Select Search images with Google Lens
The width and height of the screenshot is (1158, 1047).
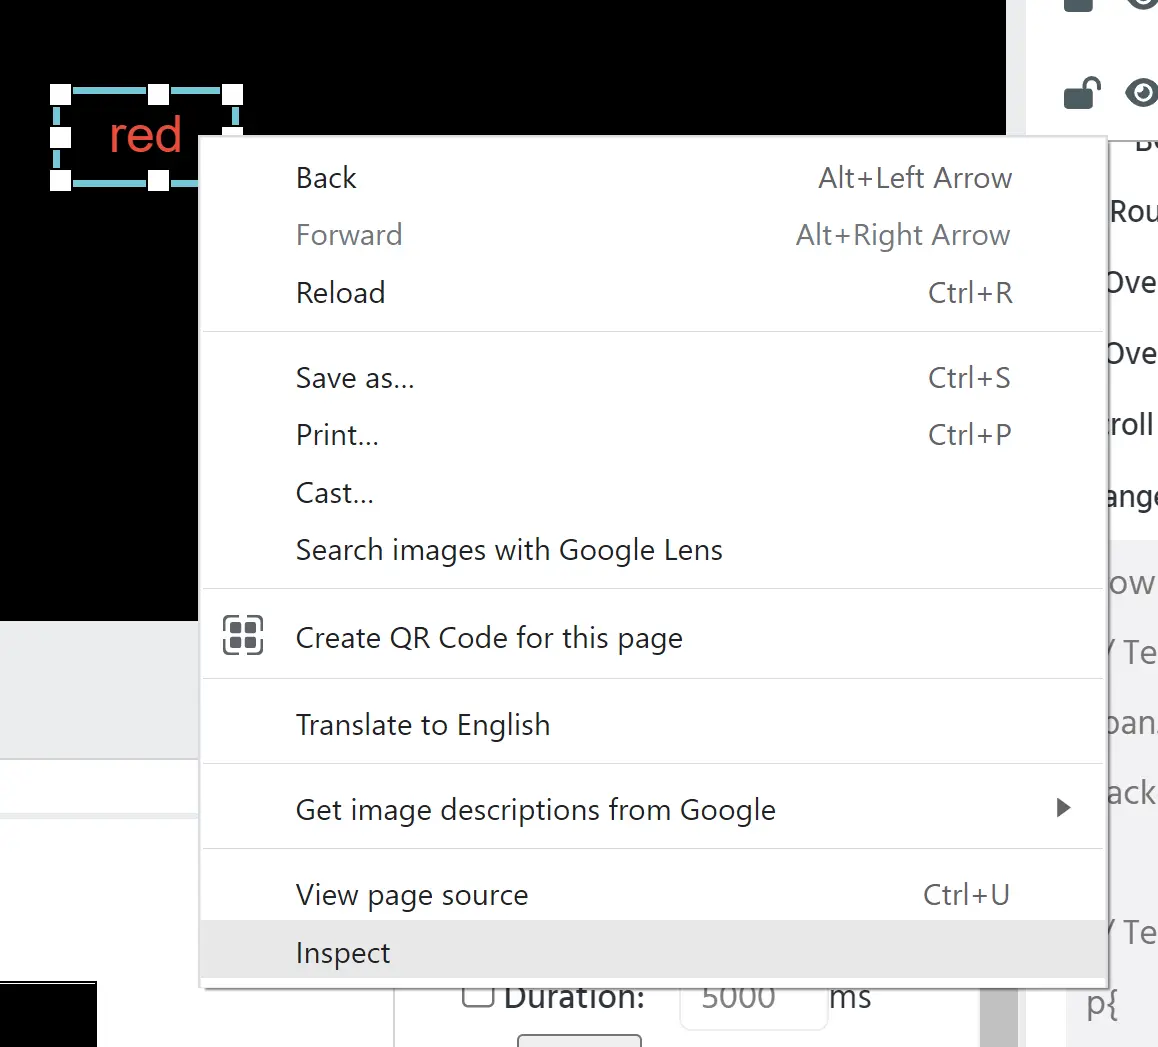click(x=508, y=550)
